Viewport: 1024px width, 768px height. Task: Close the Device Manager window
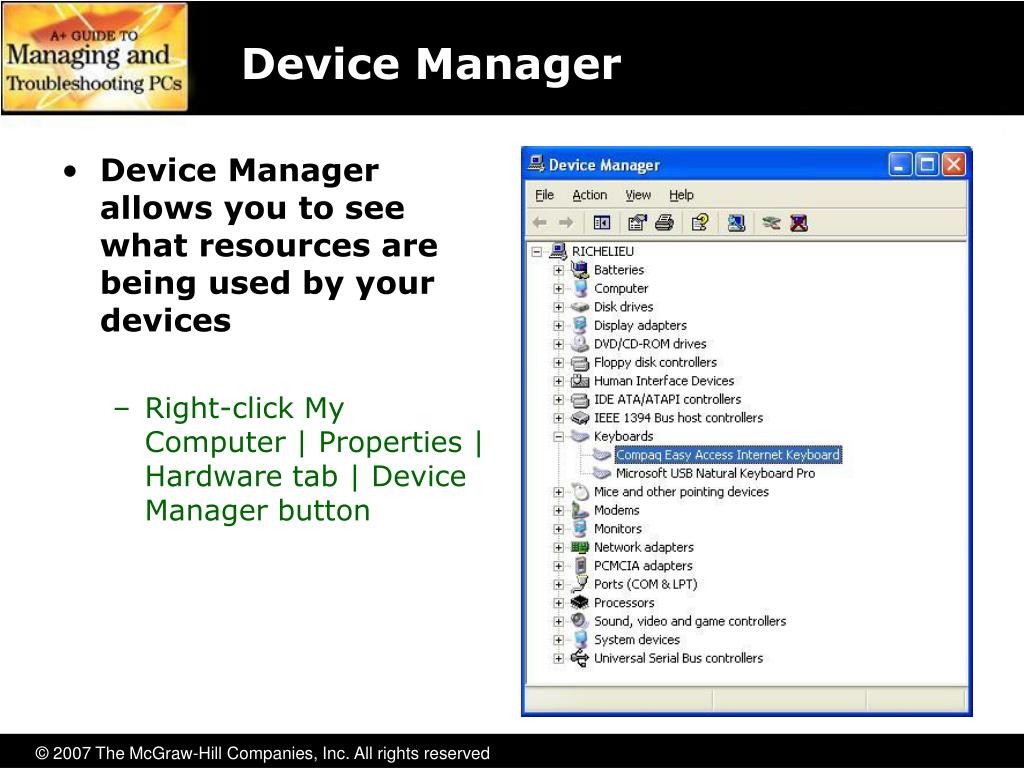(x=953, y=165)
